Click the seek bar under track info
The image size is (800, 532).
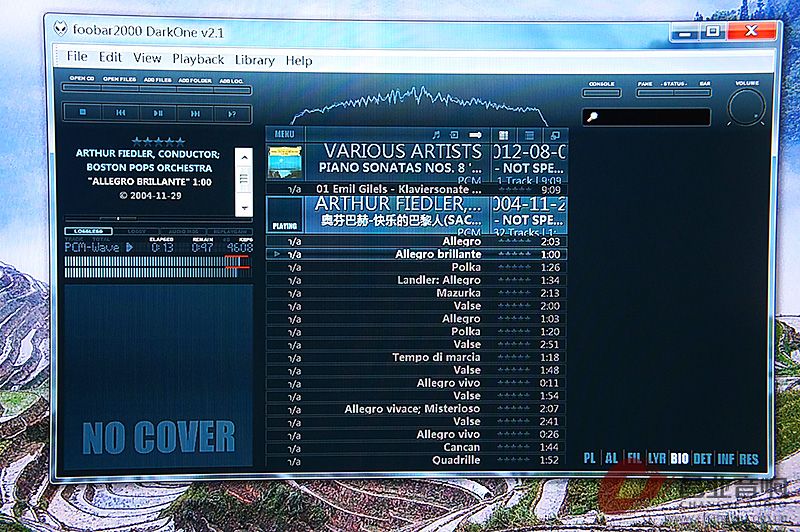coord(158,218)
